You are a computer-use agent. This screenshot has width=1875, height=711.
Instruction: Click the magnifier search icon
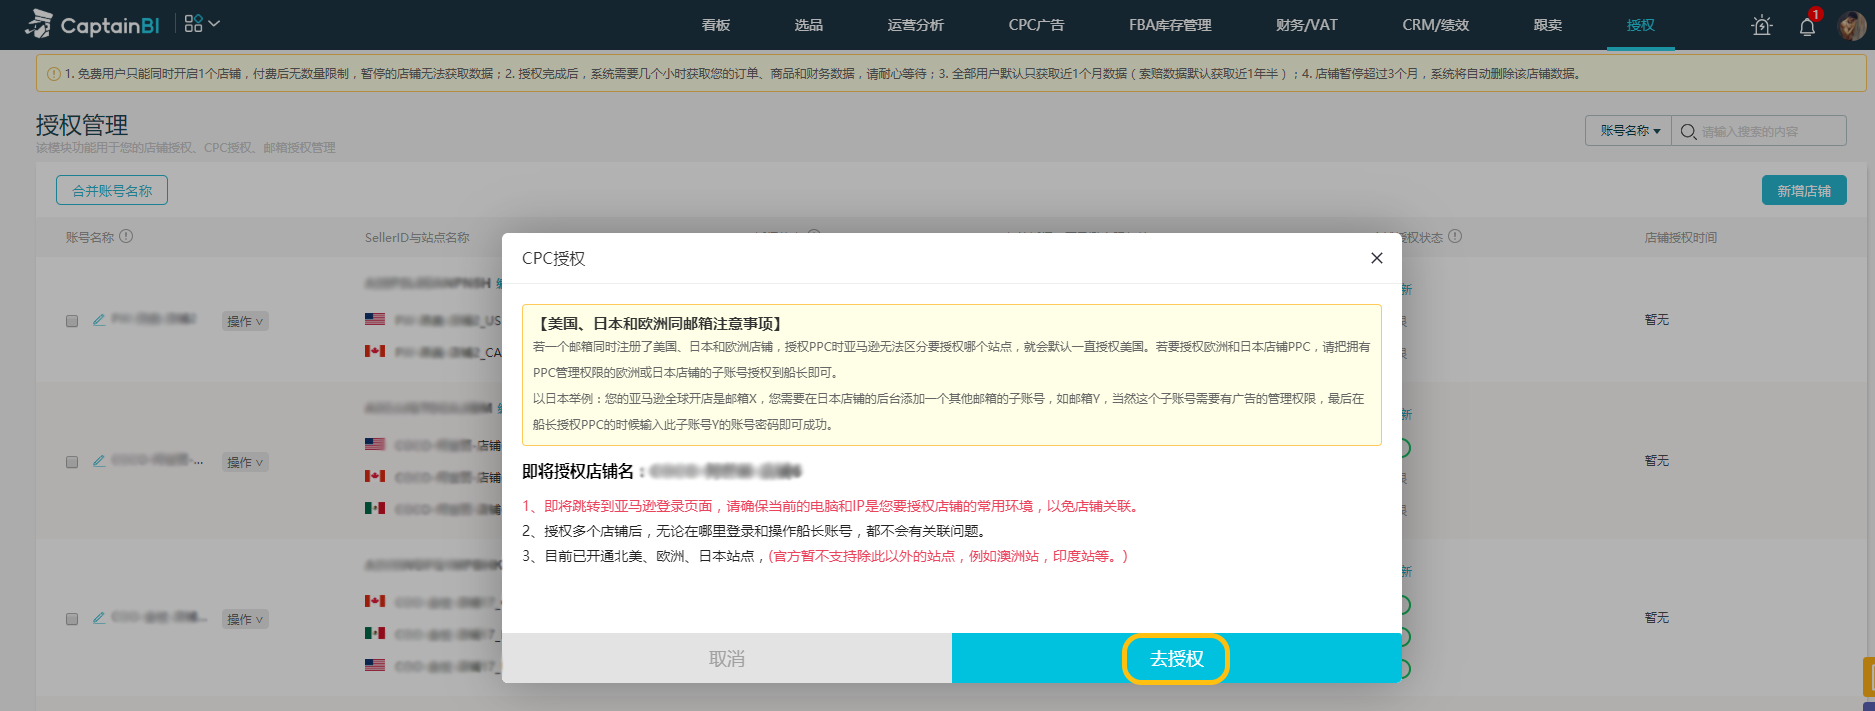pos(1688,131)
